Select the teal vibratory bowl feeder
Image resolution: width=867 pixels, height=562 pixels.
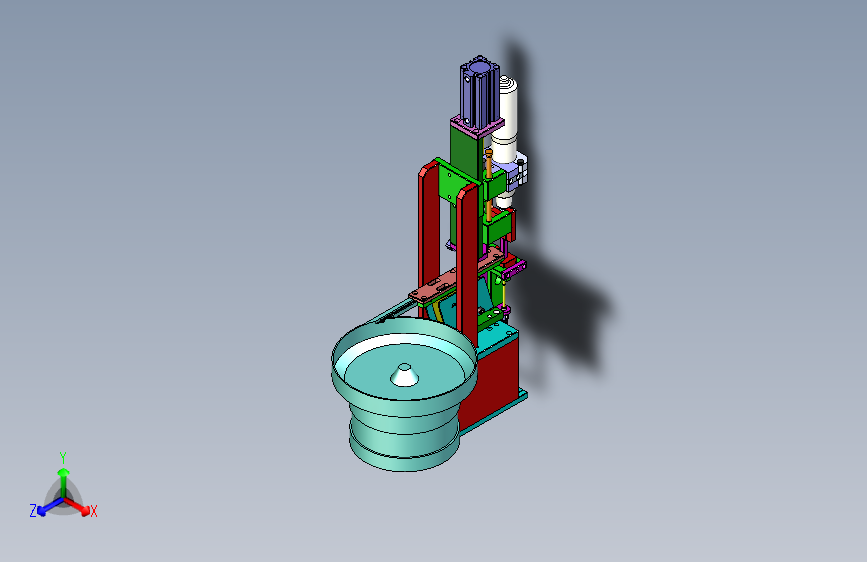click(404, 394)
